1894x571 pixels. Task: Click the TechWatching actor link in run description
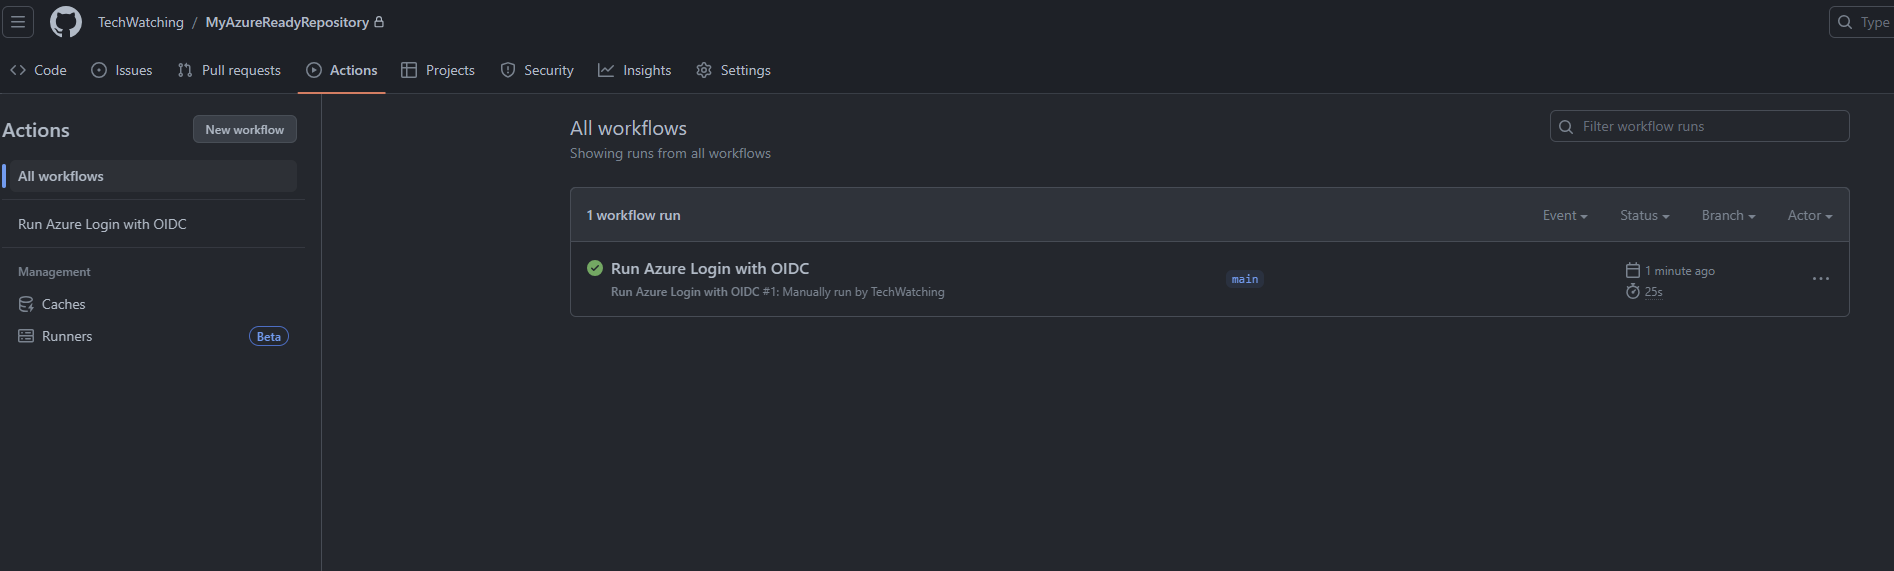tap(907, 292)
